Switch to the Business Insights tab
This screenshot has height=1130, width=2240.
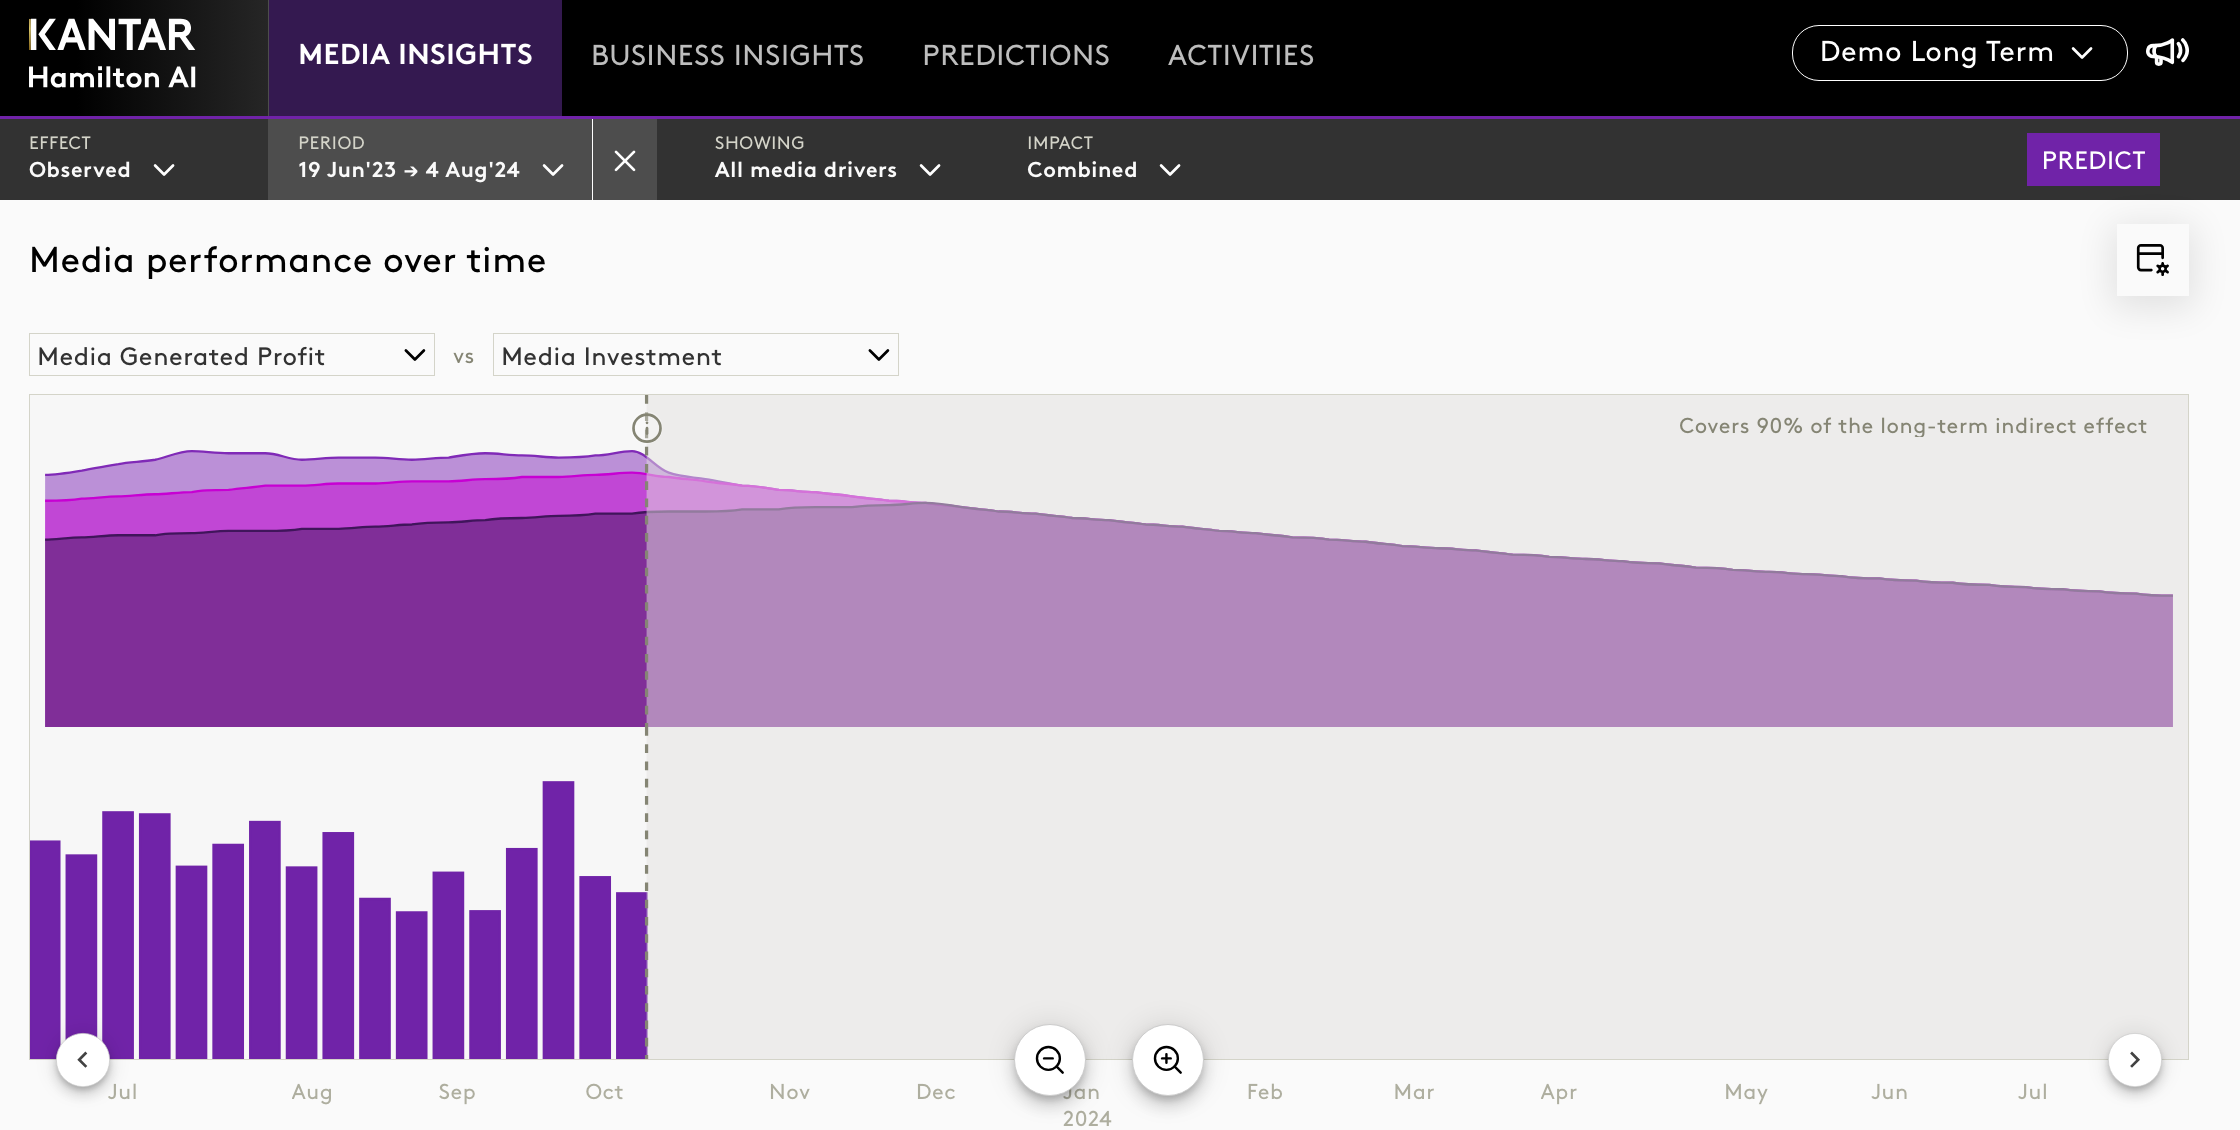tap(727, 55)
